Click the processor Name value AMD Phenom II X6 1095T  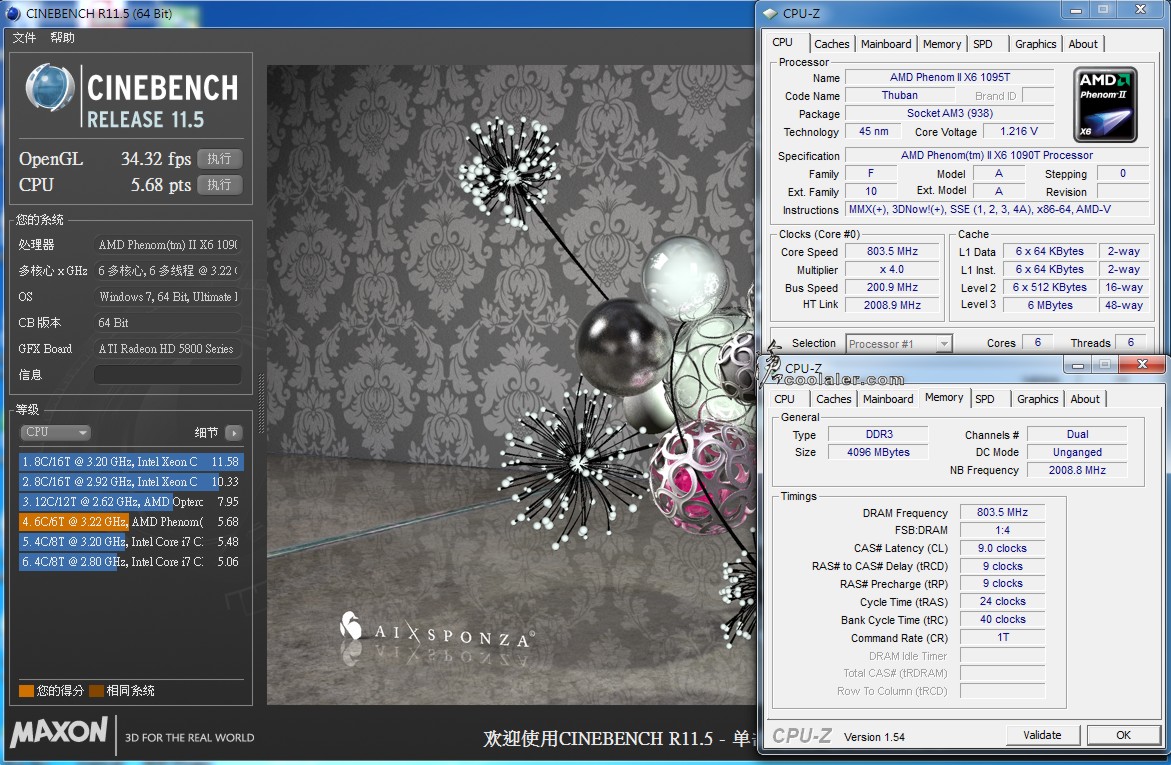pos(949,77)
